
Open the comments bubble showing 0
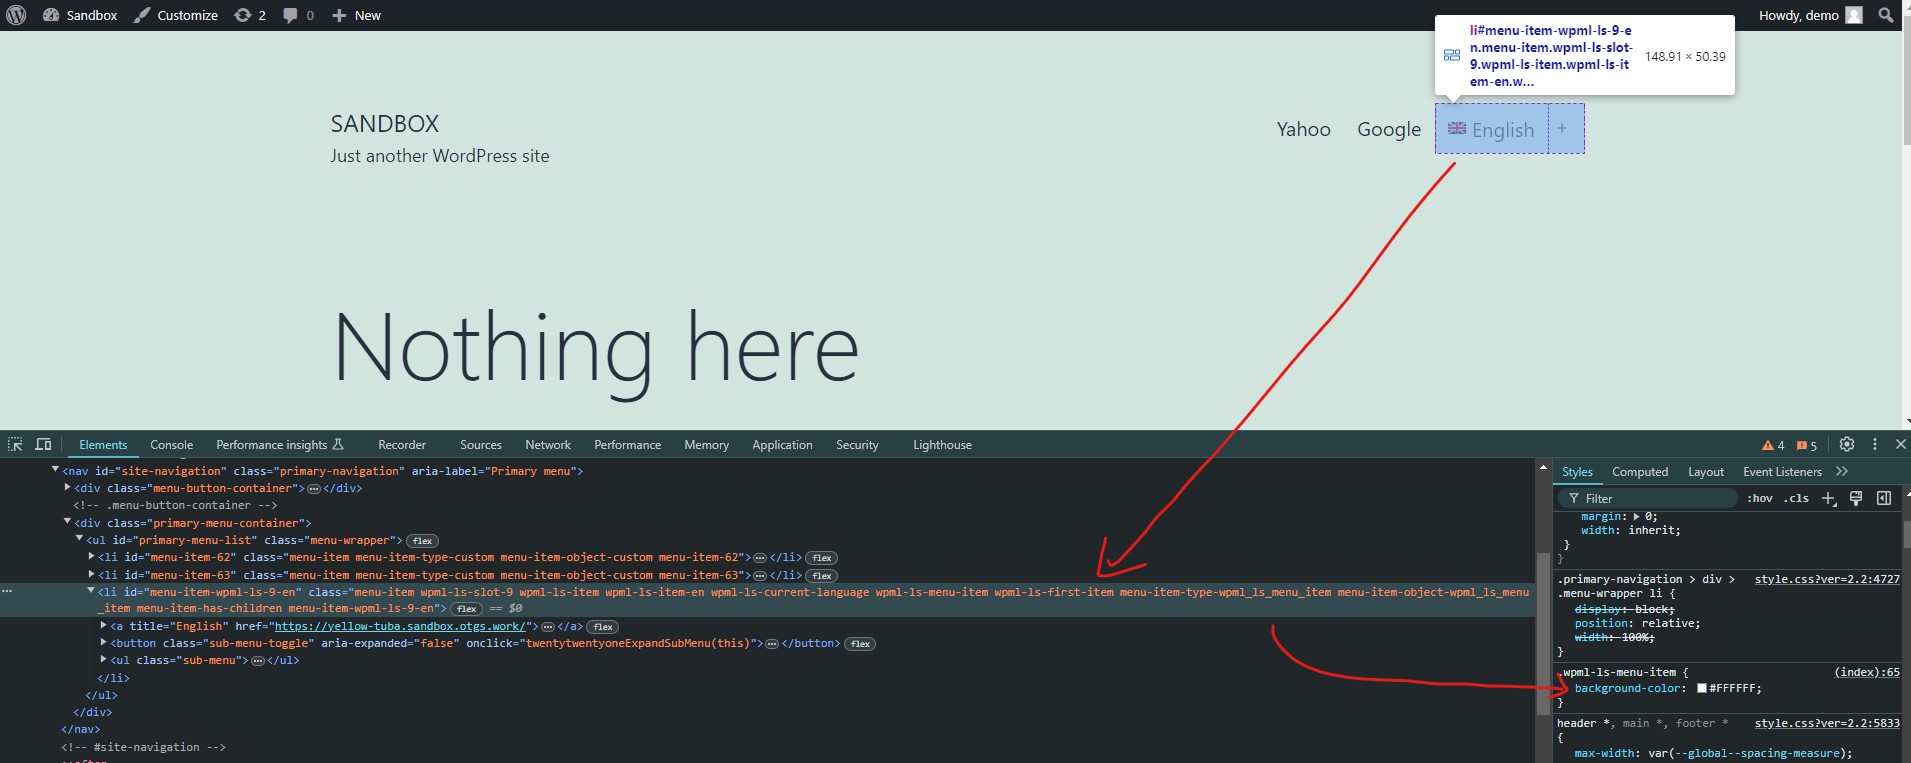(298, 15)
